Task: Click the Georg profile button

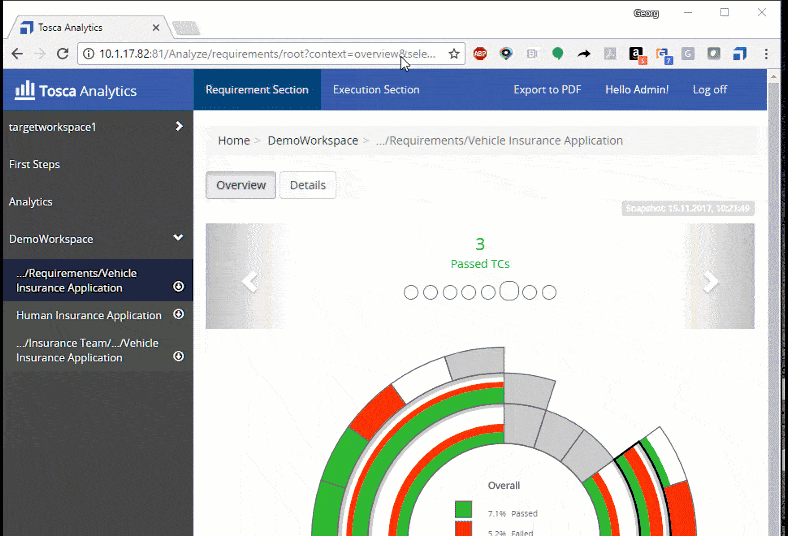Action: (646, 13)
